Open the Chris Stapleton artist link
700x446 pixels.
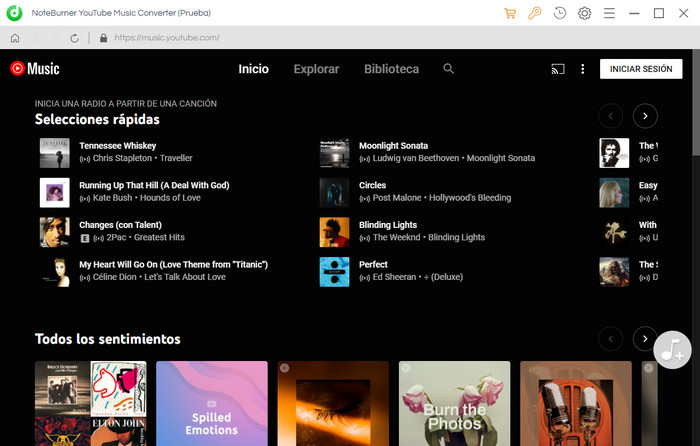(x=122, y=158)
